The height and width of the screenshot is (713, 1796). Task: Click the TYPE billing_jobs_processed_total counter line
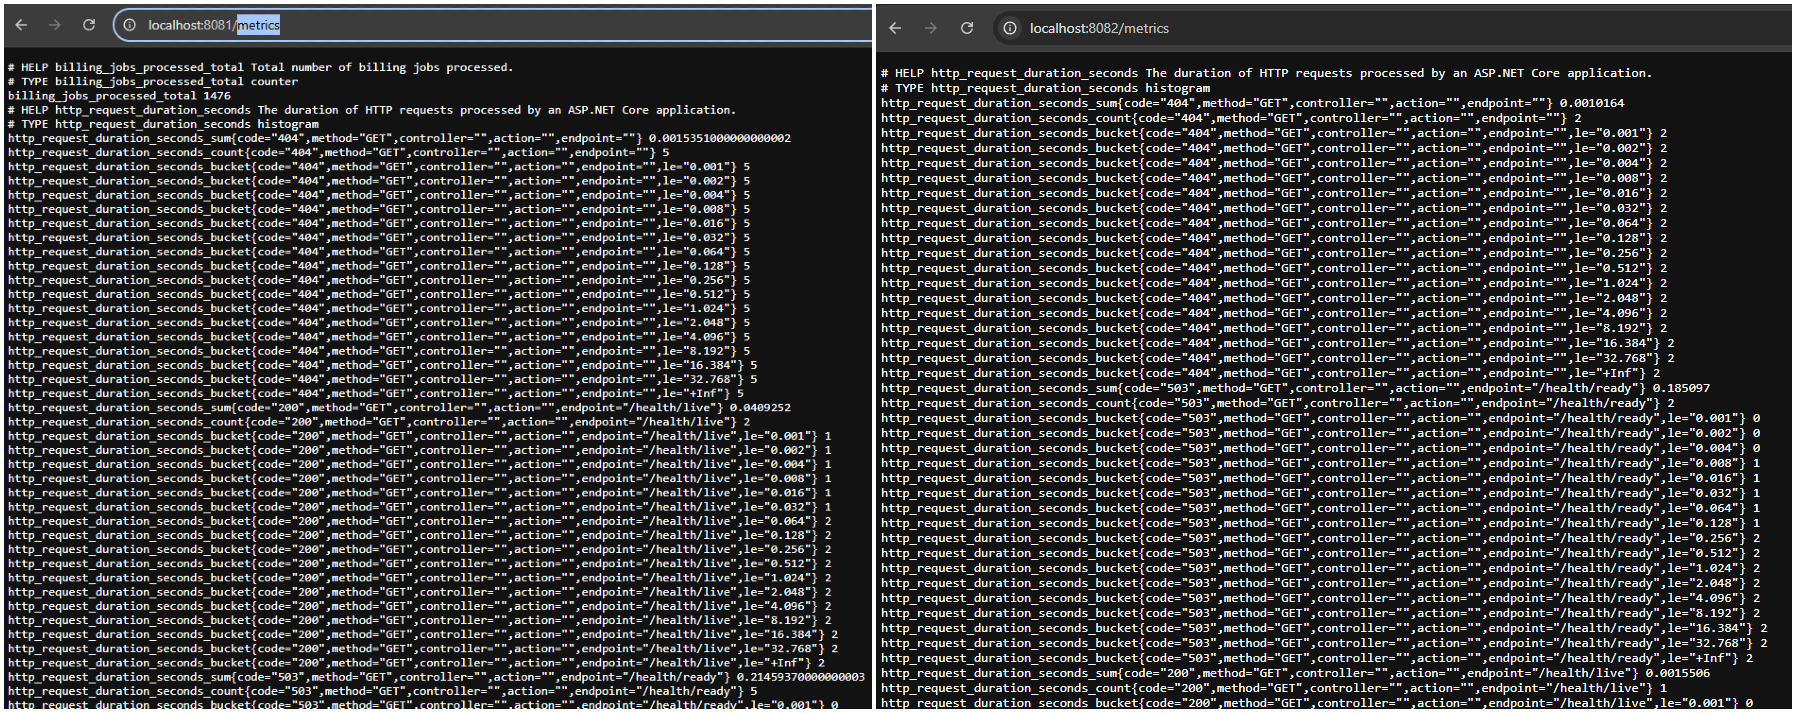[x=153, y=82]
